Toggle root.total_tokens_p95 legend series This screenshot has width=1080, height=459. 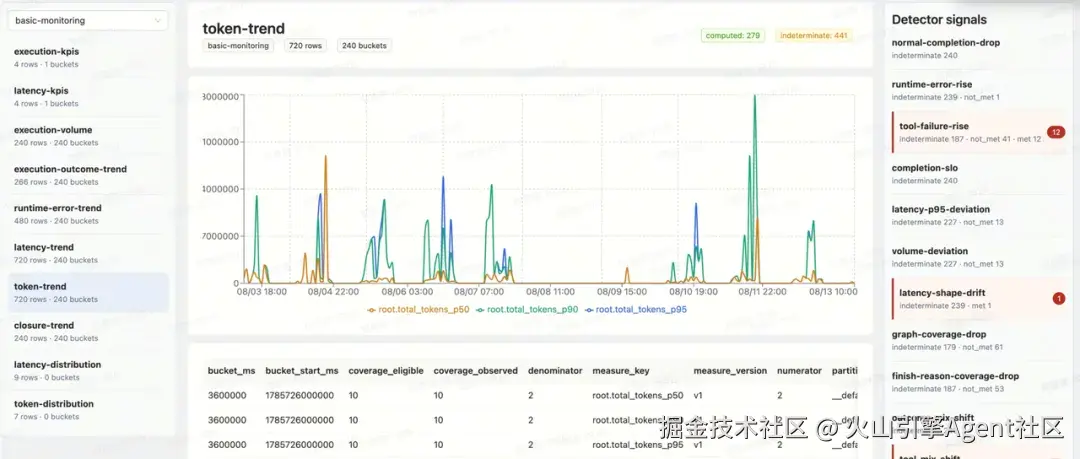coord(636,309)
